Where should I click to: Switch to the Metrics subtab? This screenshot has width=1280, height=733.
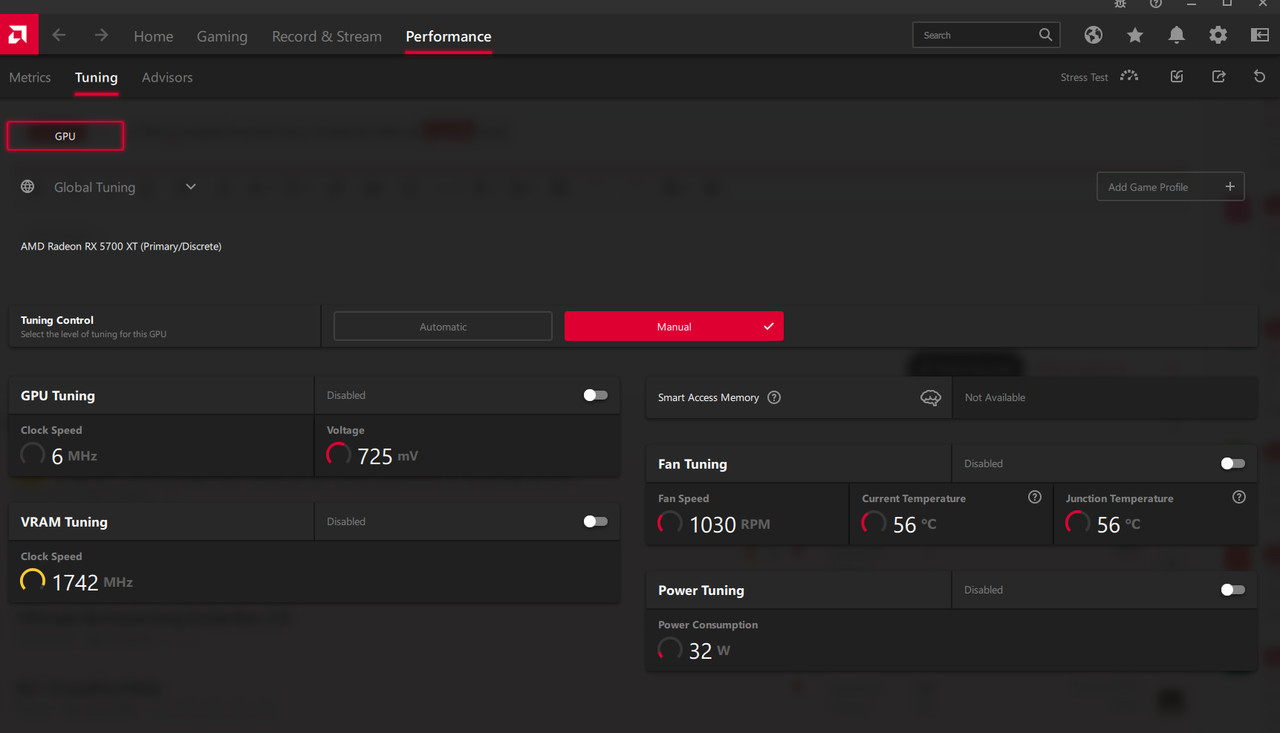pos(30,77)
